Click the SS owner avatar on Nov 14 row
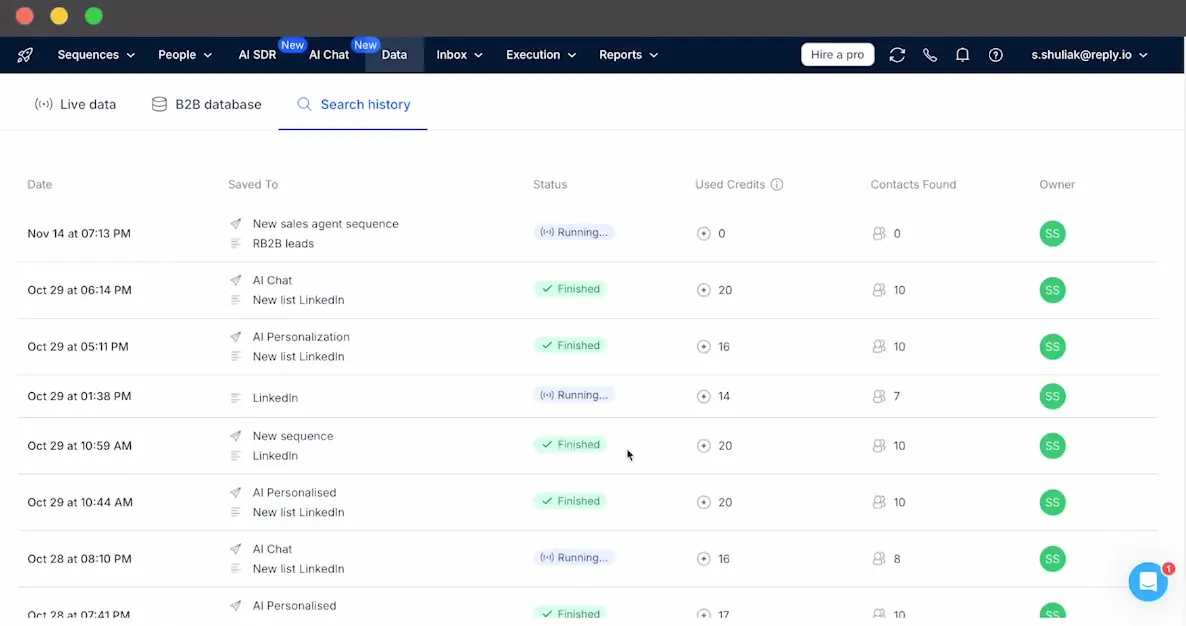The height and width of the screenshot is (626, 1186). point(1052,233)
